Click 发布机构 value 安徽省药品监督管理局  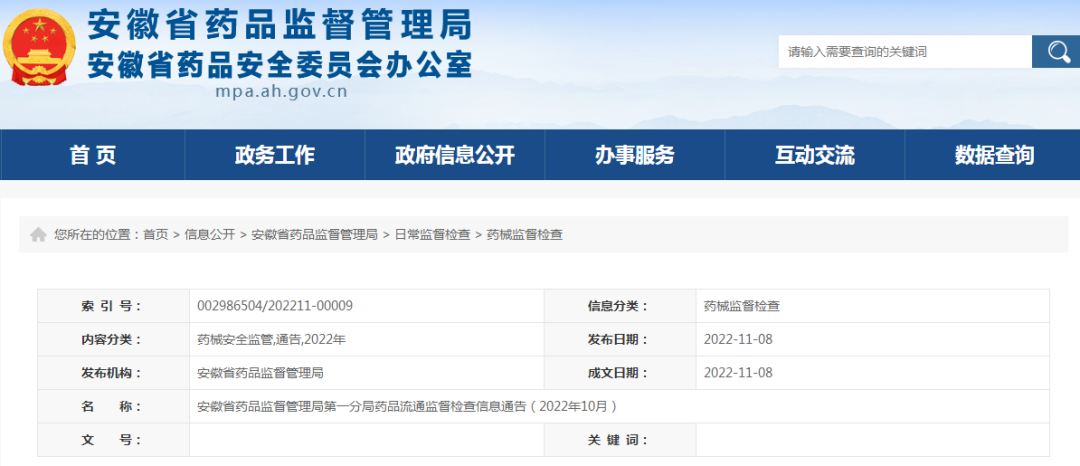pos(260,373)
